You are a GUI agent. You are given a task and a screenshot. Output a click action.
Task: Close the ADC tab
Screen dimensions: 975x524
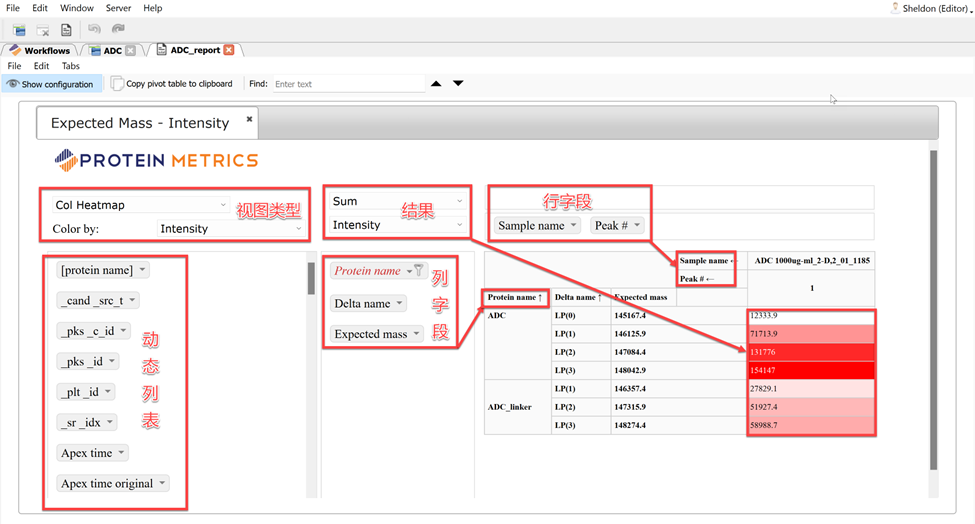(x=130, y=50)
